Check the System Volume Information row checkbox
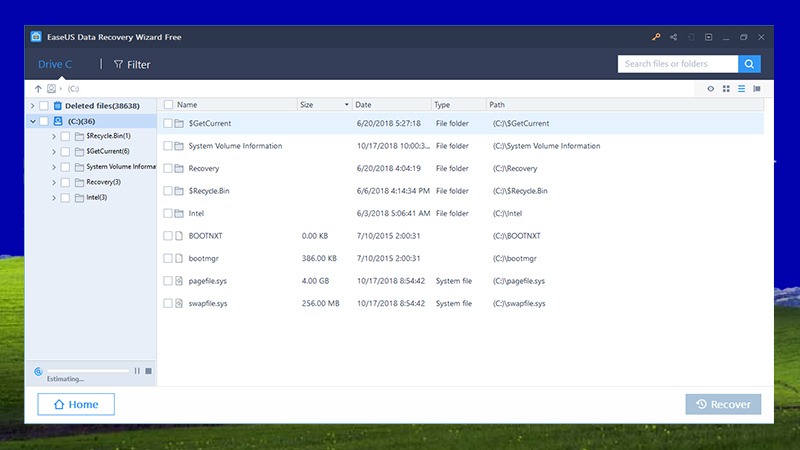Screen dimensions: 800x450 click(x=168, y=146)
